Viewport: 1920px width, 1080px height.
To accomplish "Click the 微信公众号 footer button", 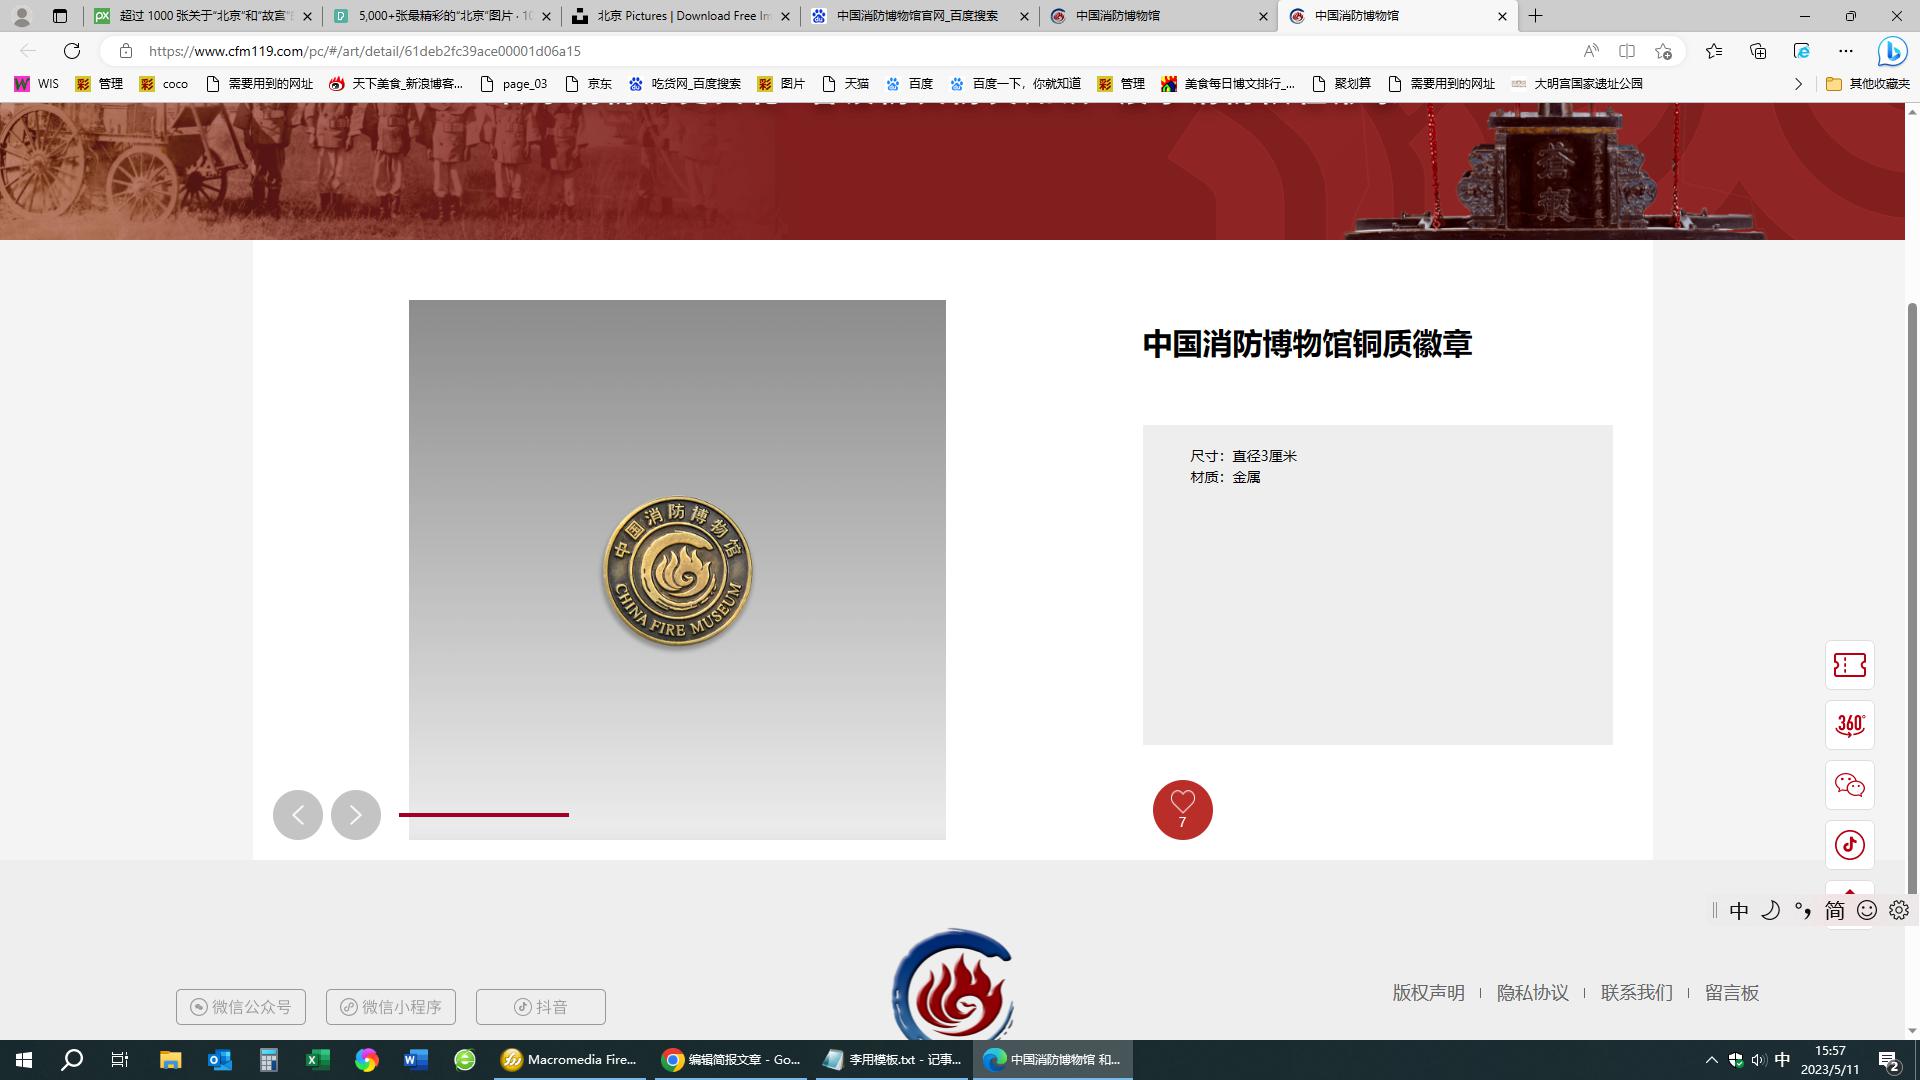I will [x=241, y=1007].
